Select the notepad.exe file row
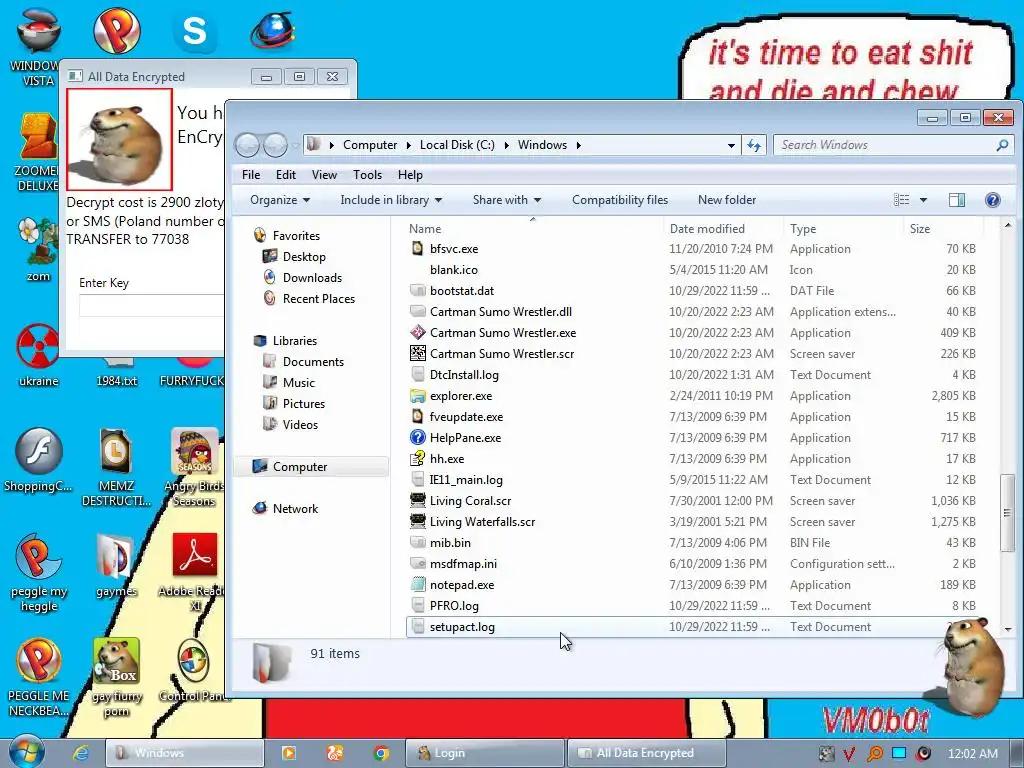 694,584
